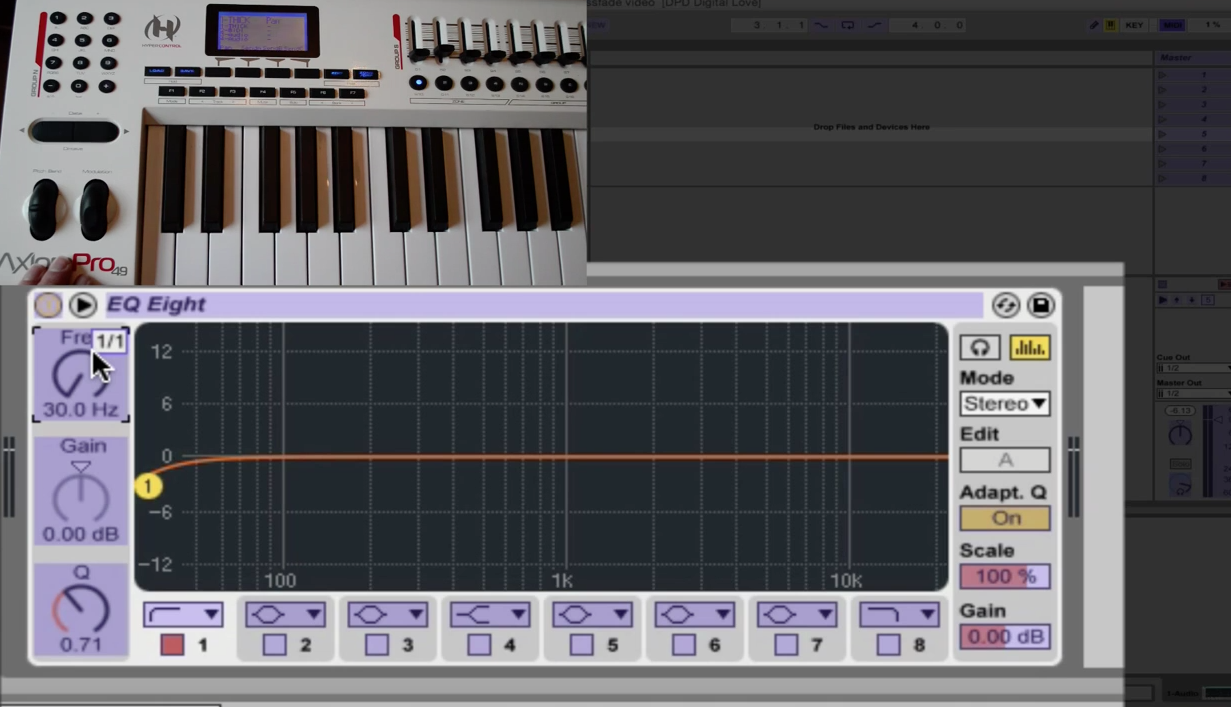Screen dimensions: 1231x707
Task: Enable audition mode headphone icon
Action: pos(980,347)
